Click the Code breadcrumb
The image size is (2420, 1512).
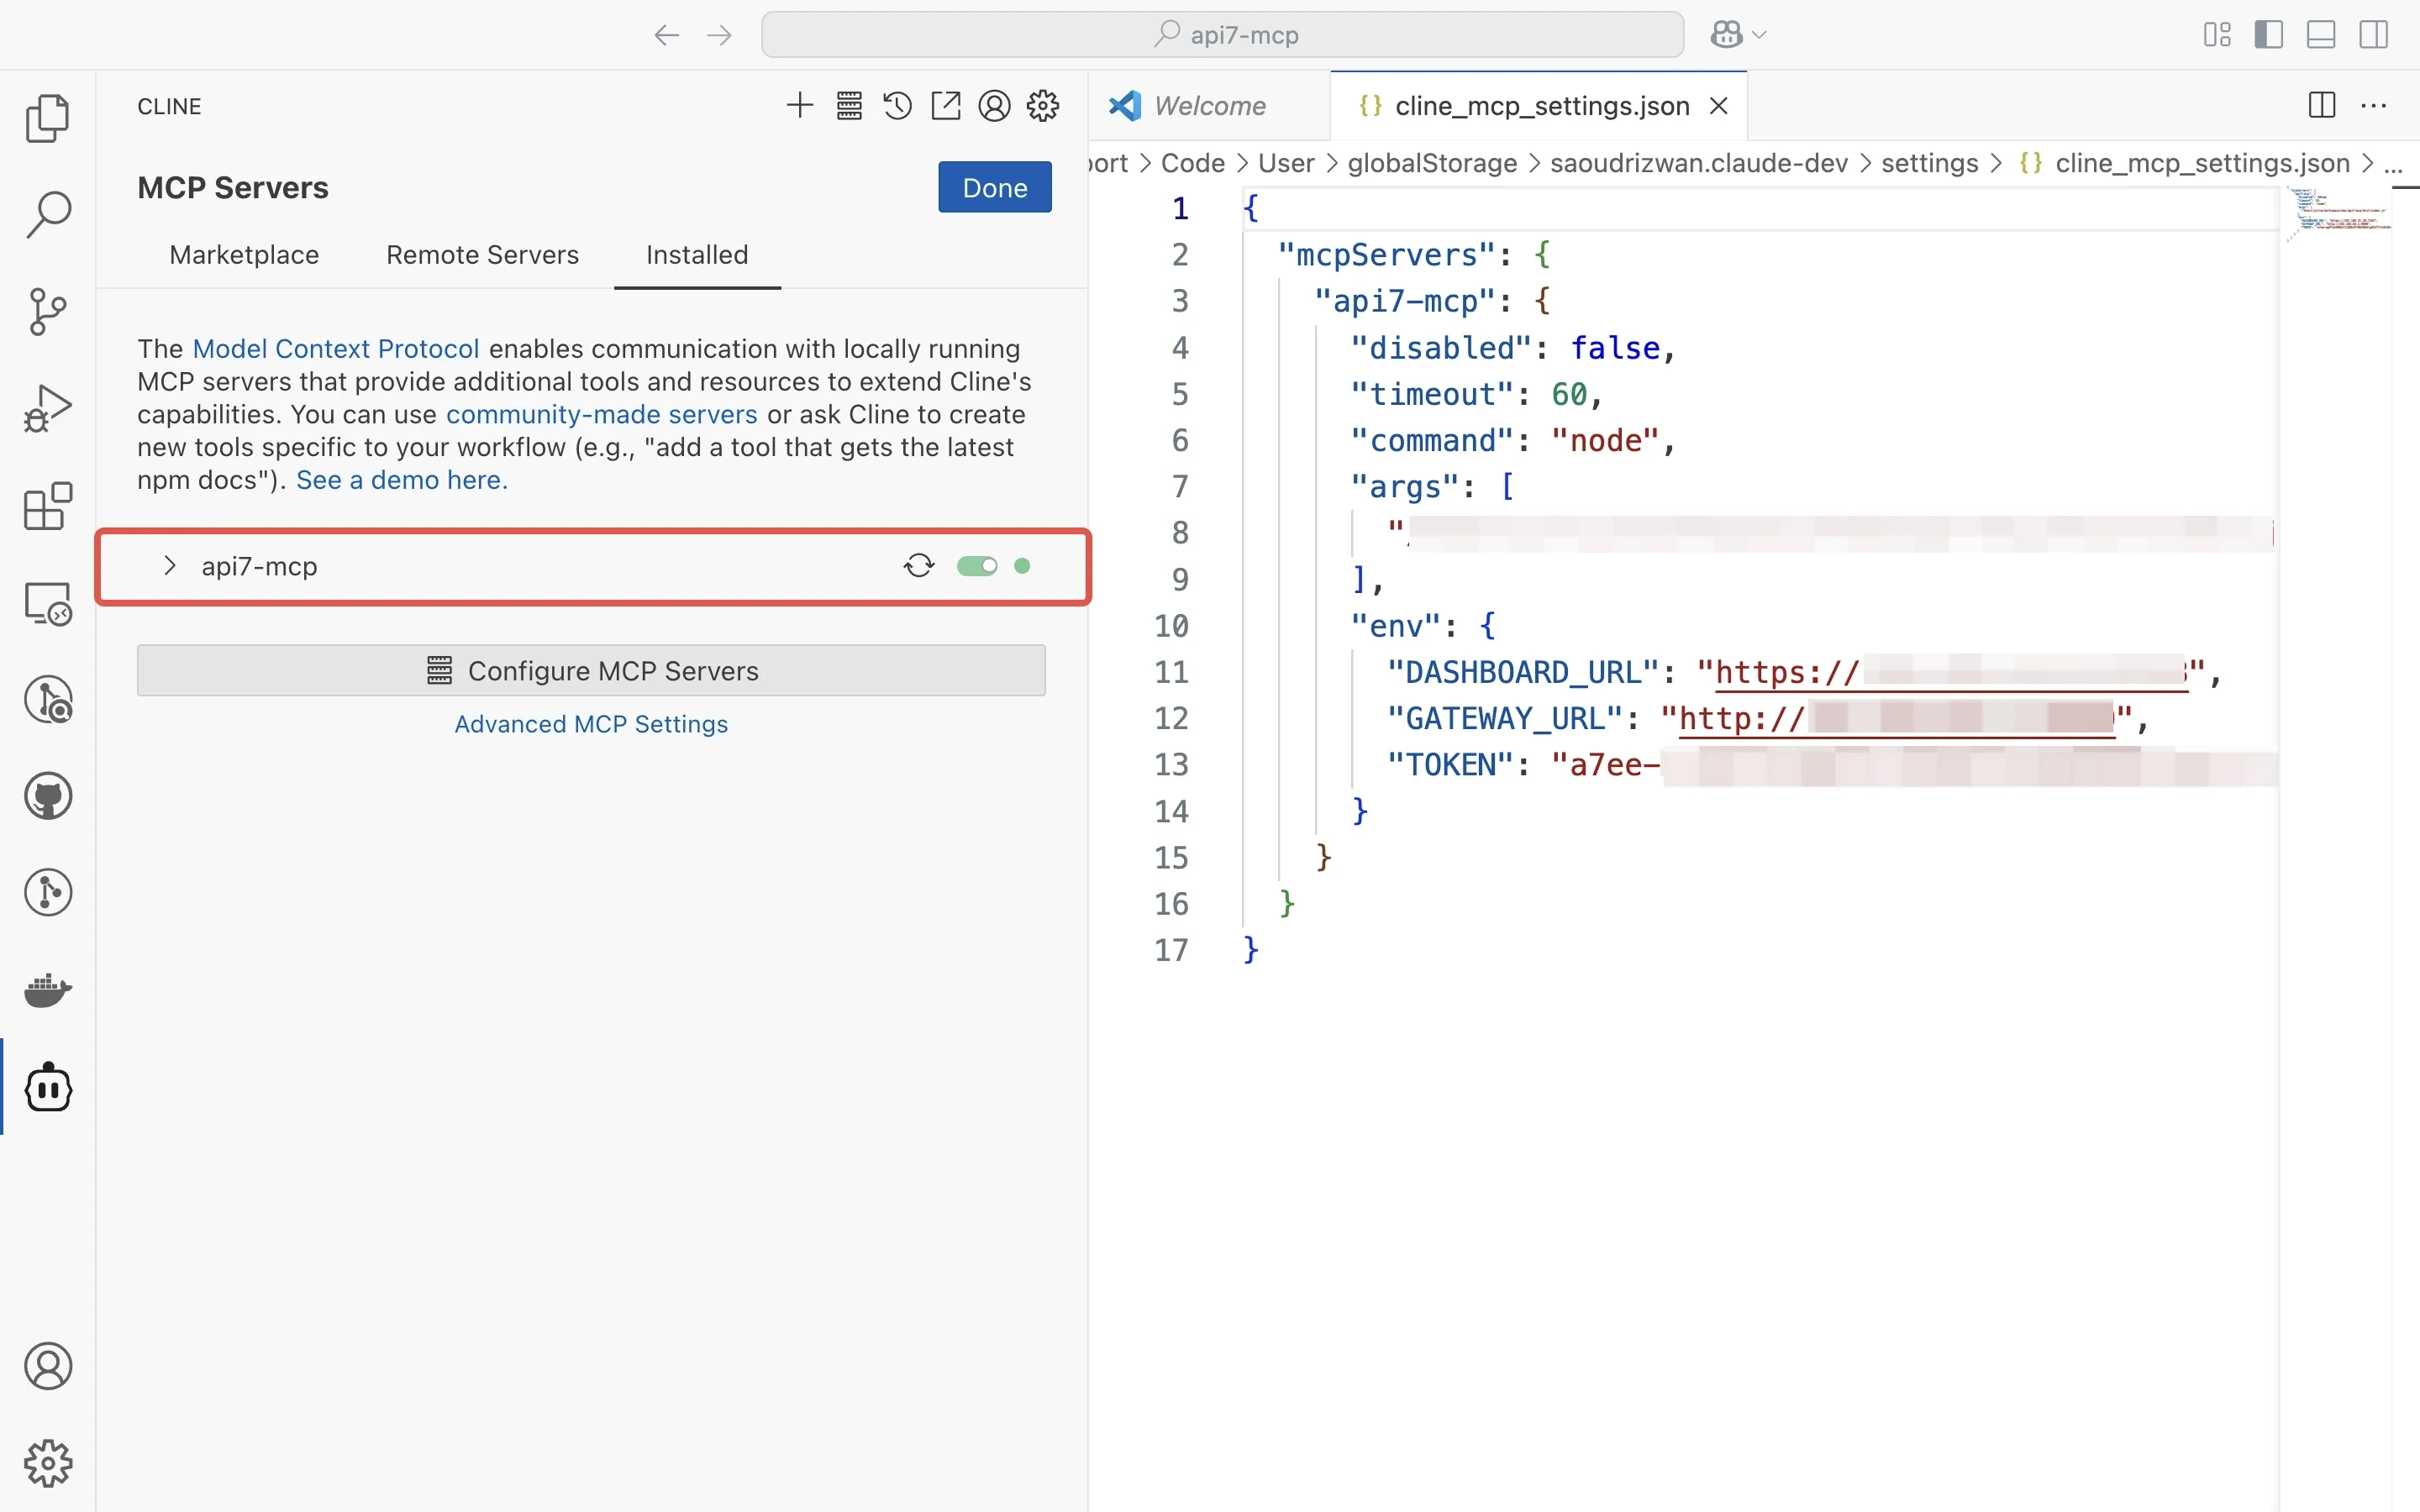[x=1192, y=163]
